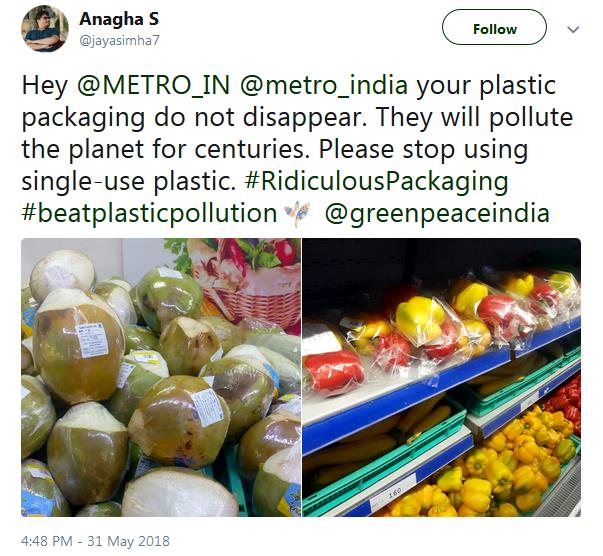Click the 160 price tag on the shelf
The image size is (603, 556).
[x=393, y=492]
